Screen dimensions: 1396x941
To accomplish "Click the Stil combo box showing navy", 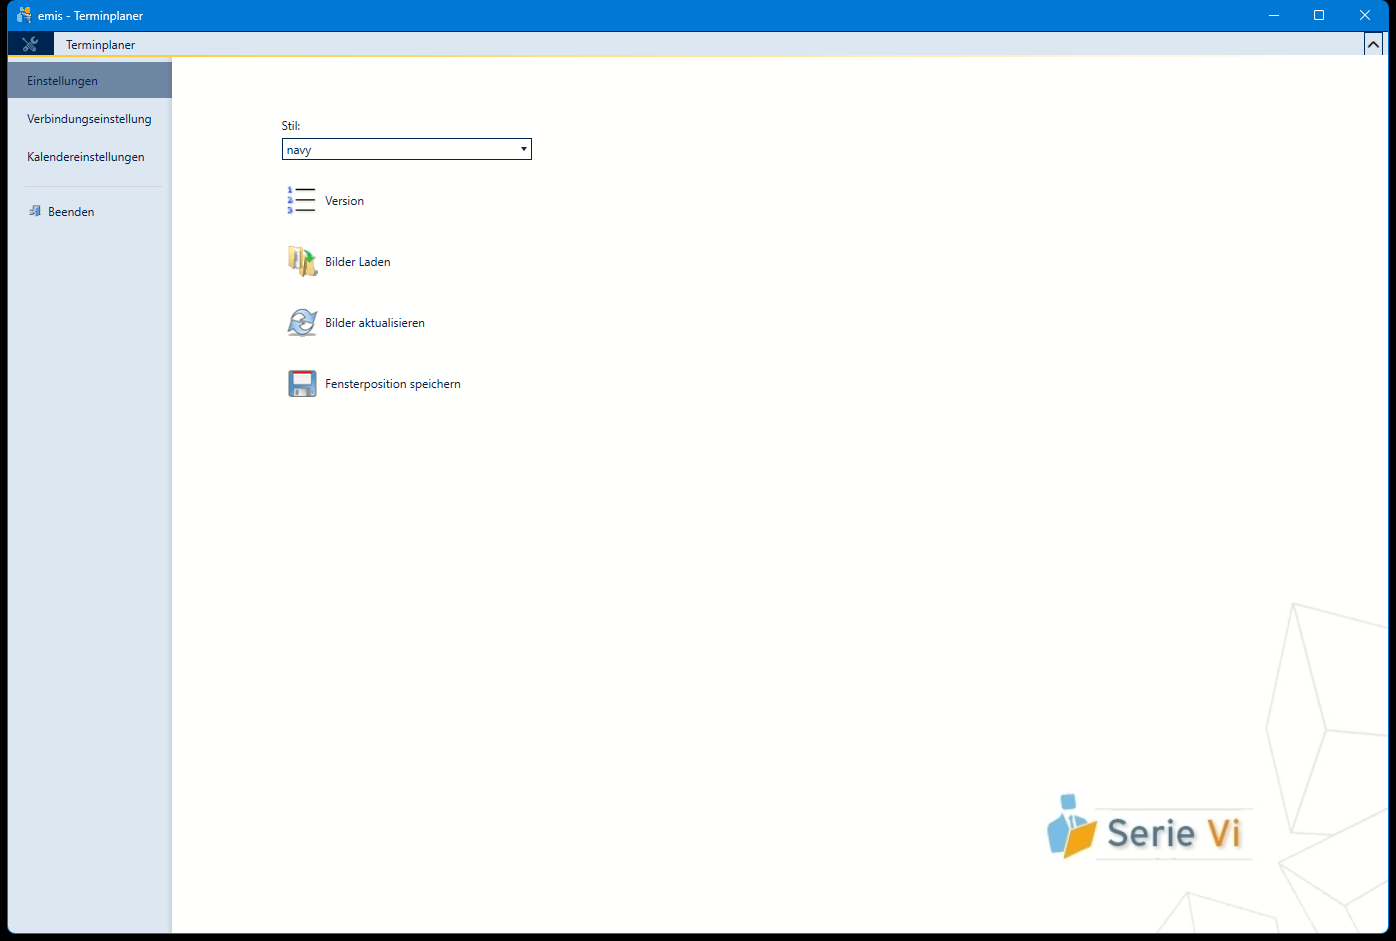I will [407, 149].
